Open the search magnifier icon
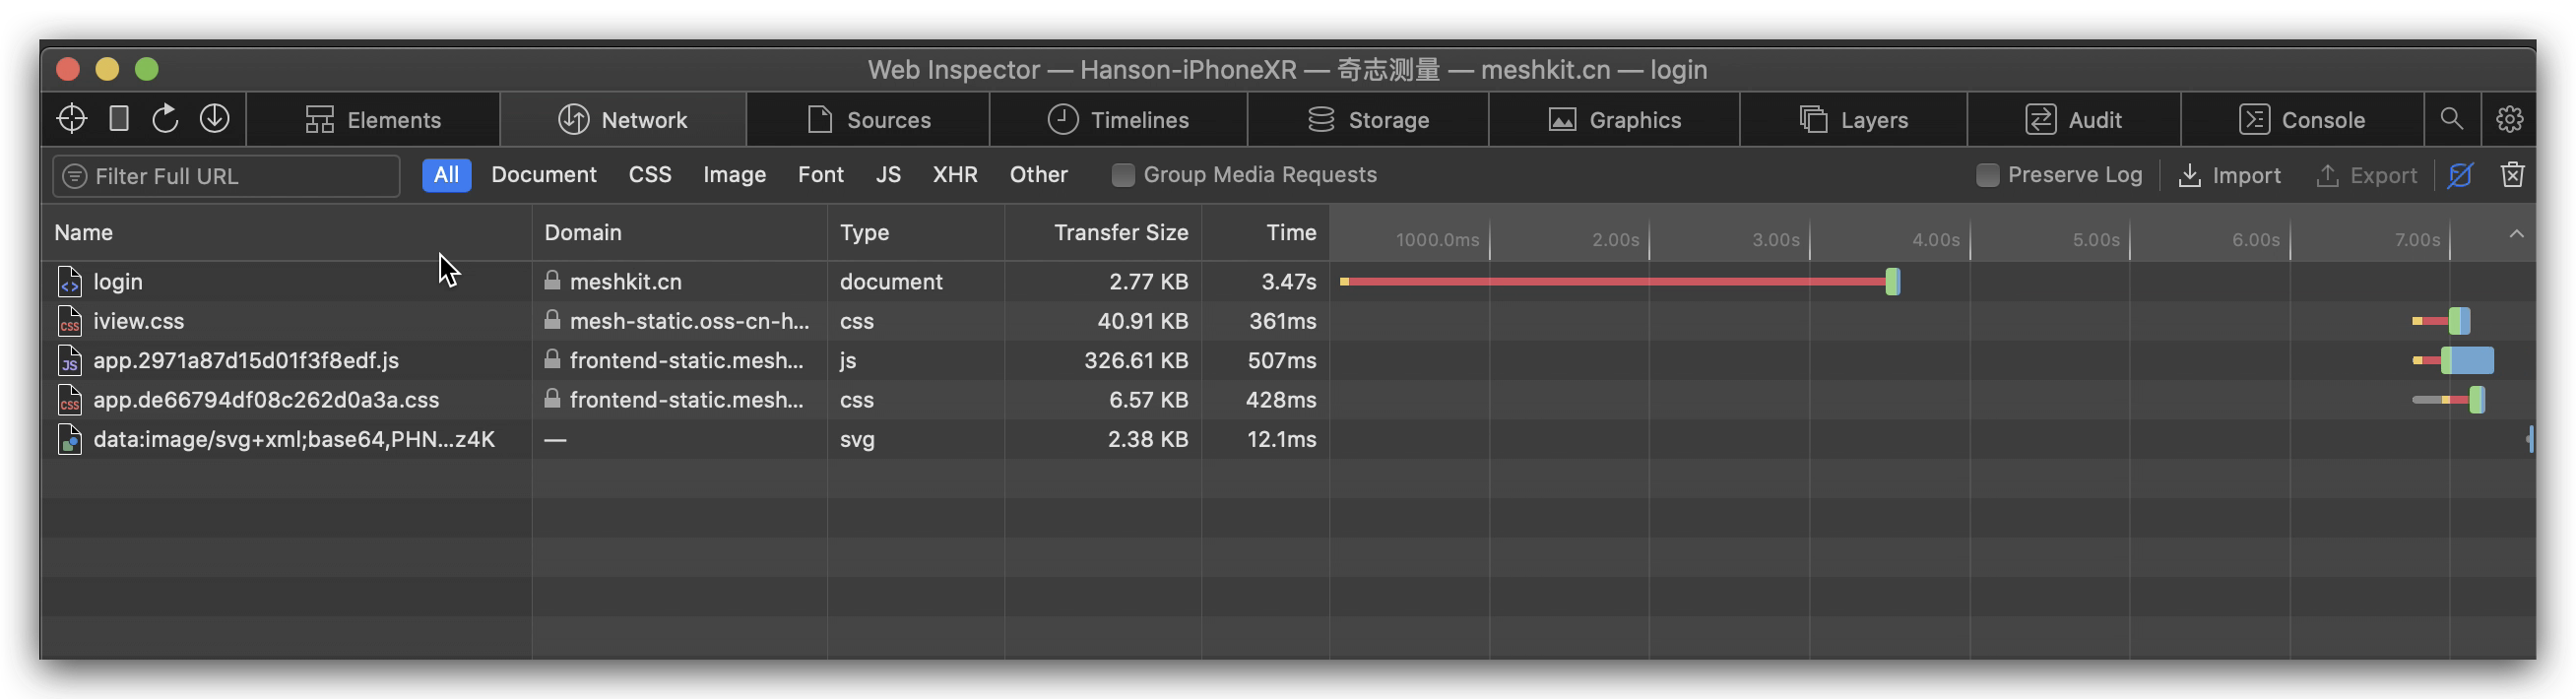 (x=2451, y=119)
